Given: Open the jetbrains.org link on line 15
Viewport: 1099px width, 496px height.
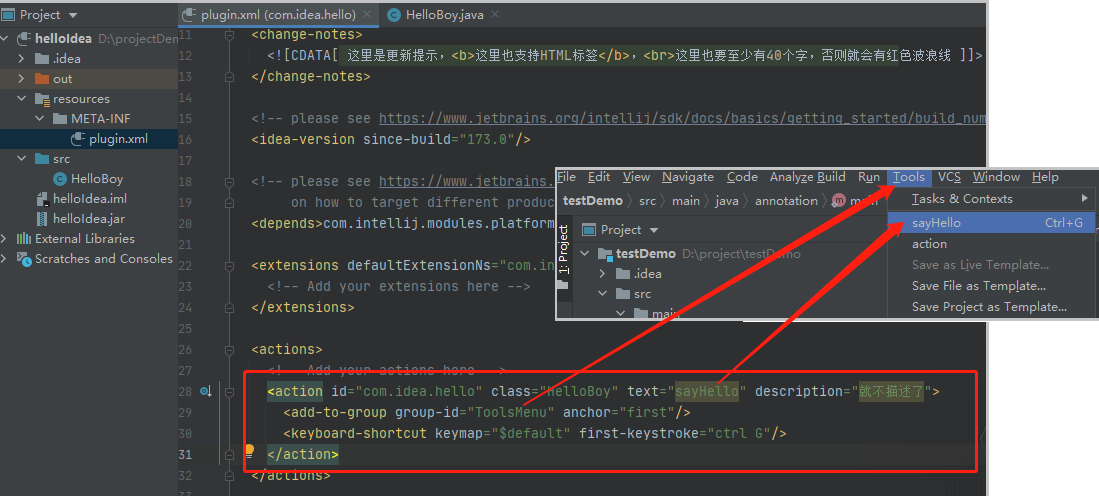Looking at the screenshot, I should [x=682, y=118].
